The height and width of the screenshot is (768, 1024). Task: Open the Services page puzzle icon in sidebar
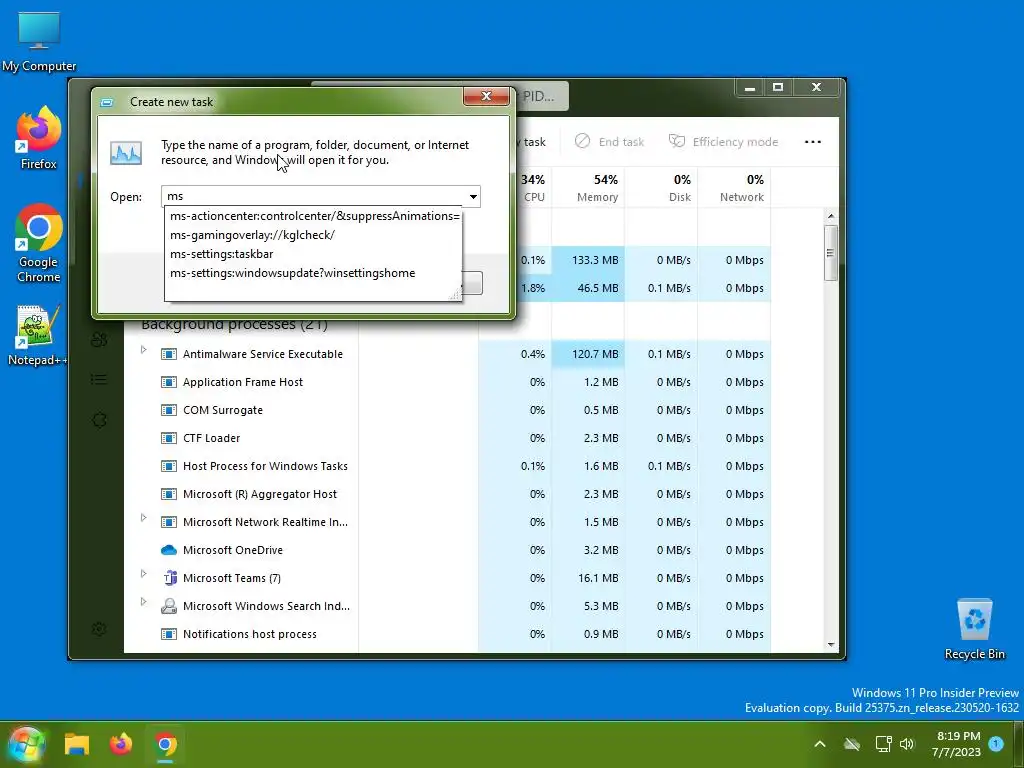pos(99,420)
